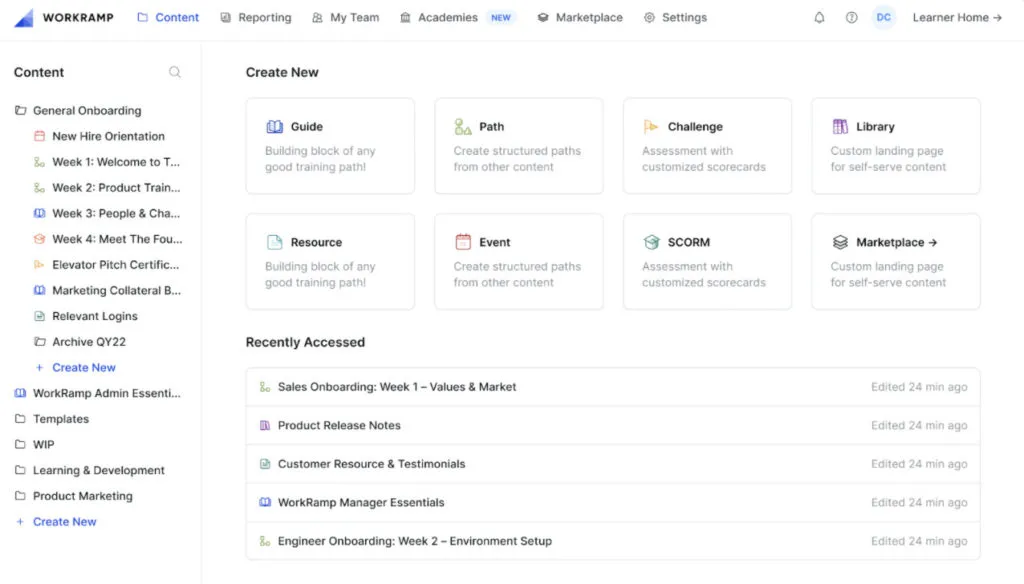Open Marketing Collateral item in sidebar

click(107, 290)
